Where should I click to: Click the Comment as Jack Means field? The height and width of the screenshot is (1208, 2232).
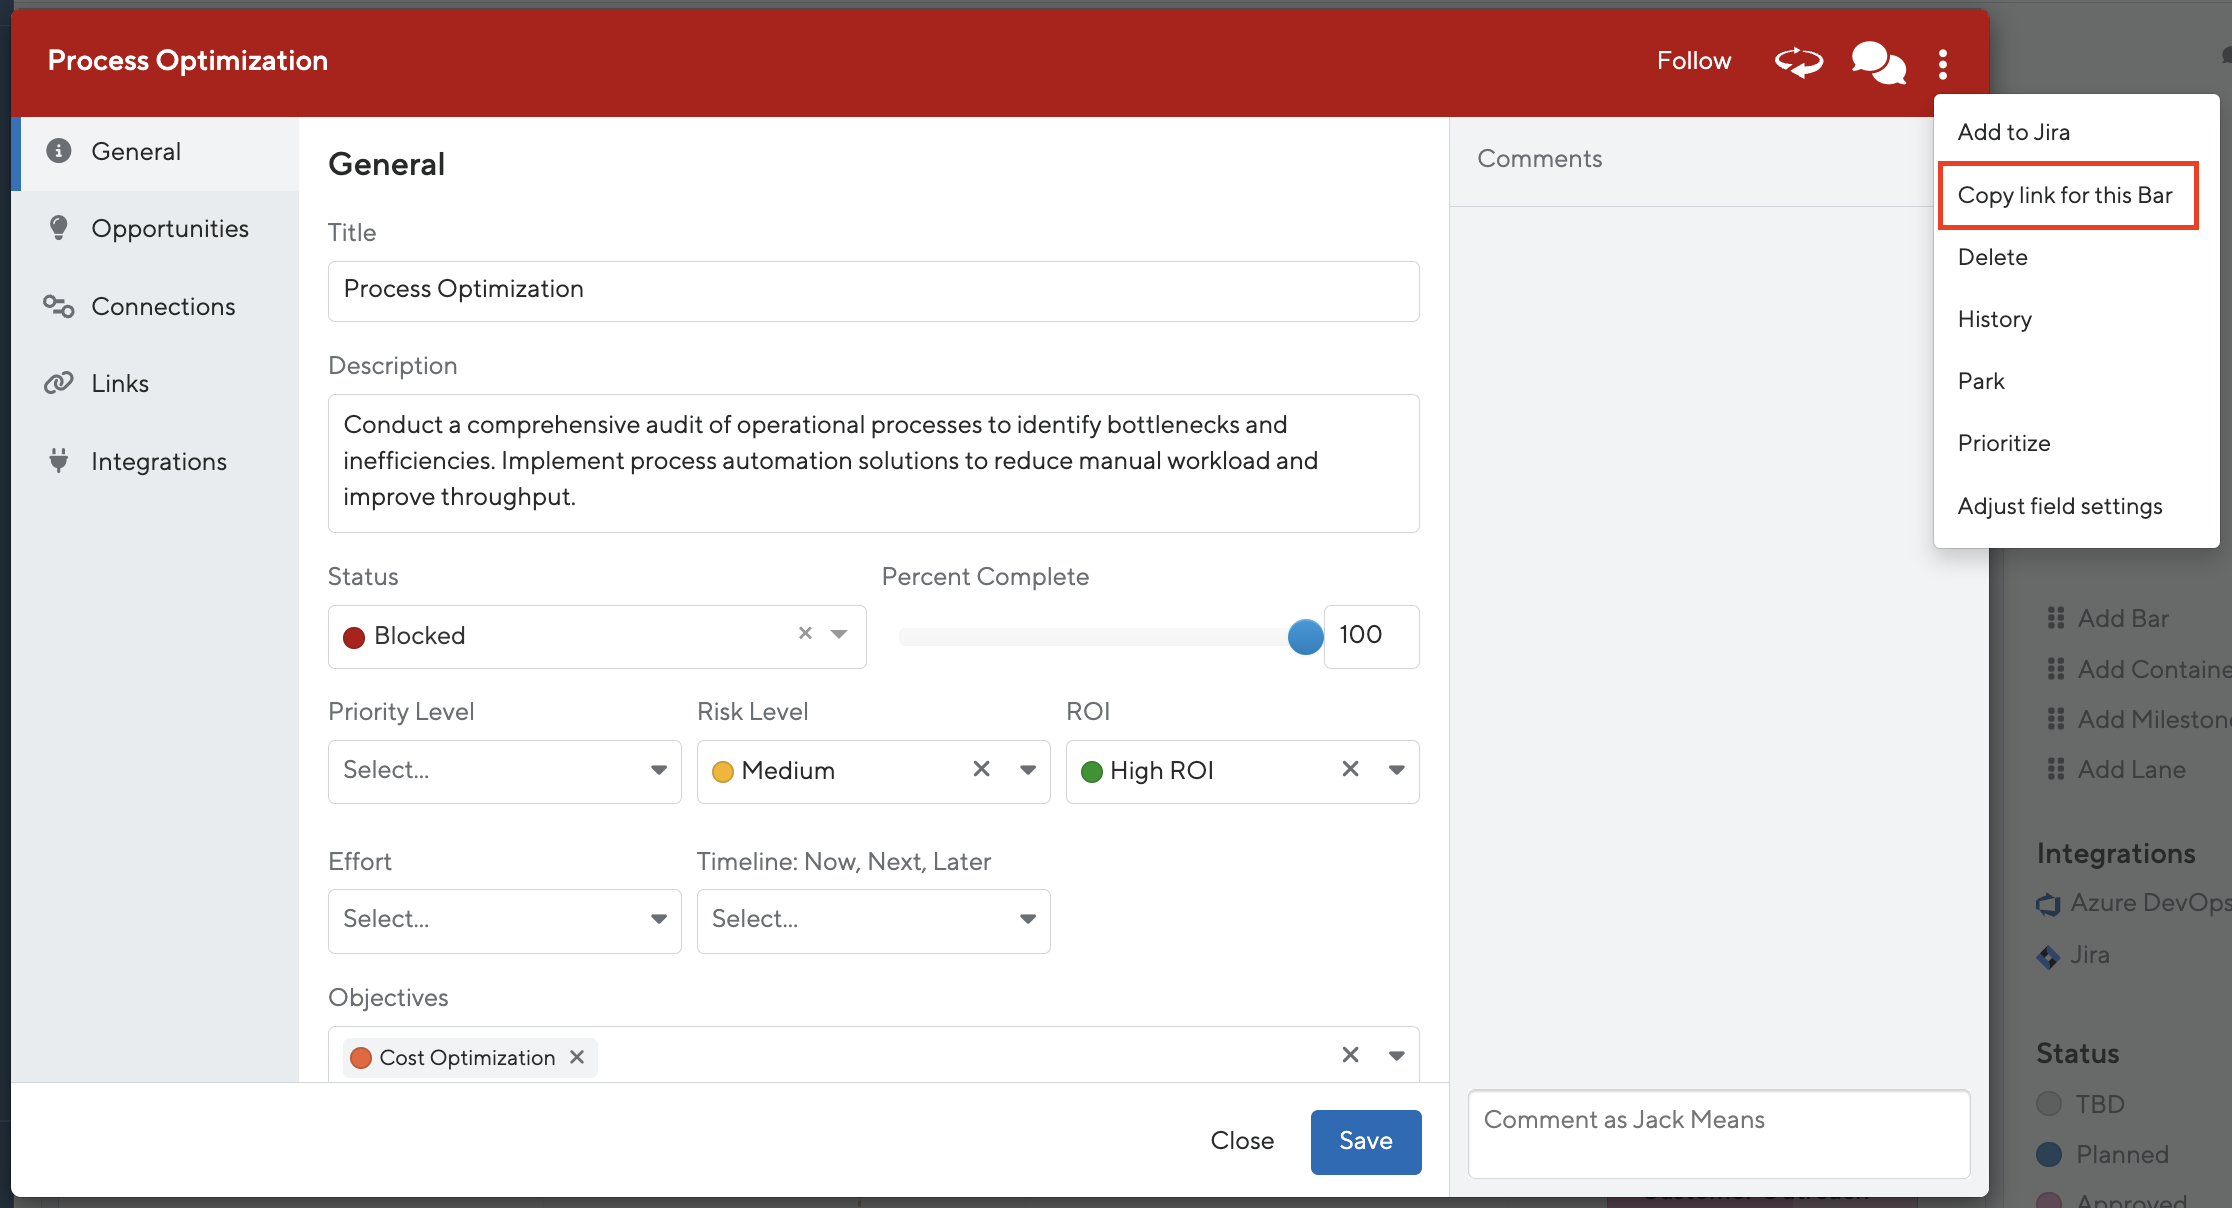pyautogui.click(x=1718, y=1134)
